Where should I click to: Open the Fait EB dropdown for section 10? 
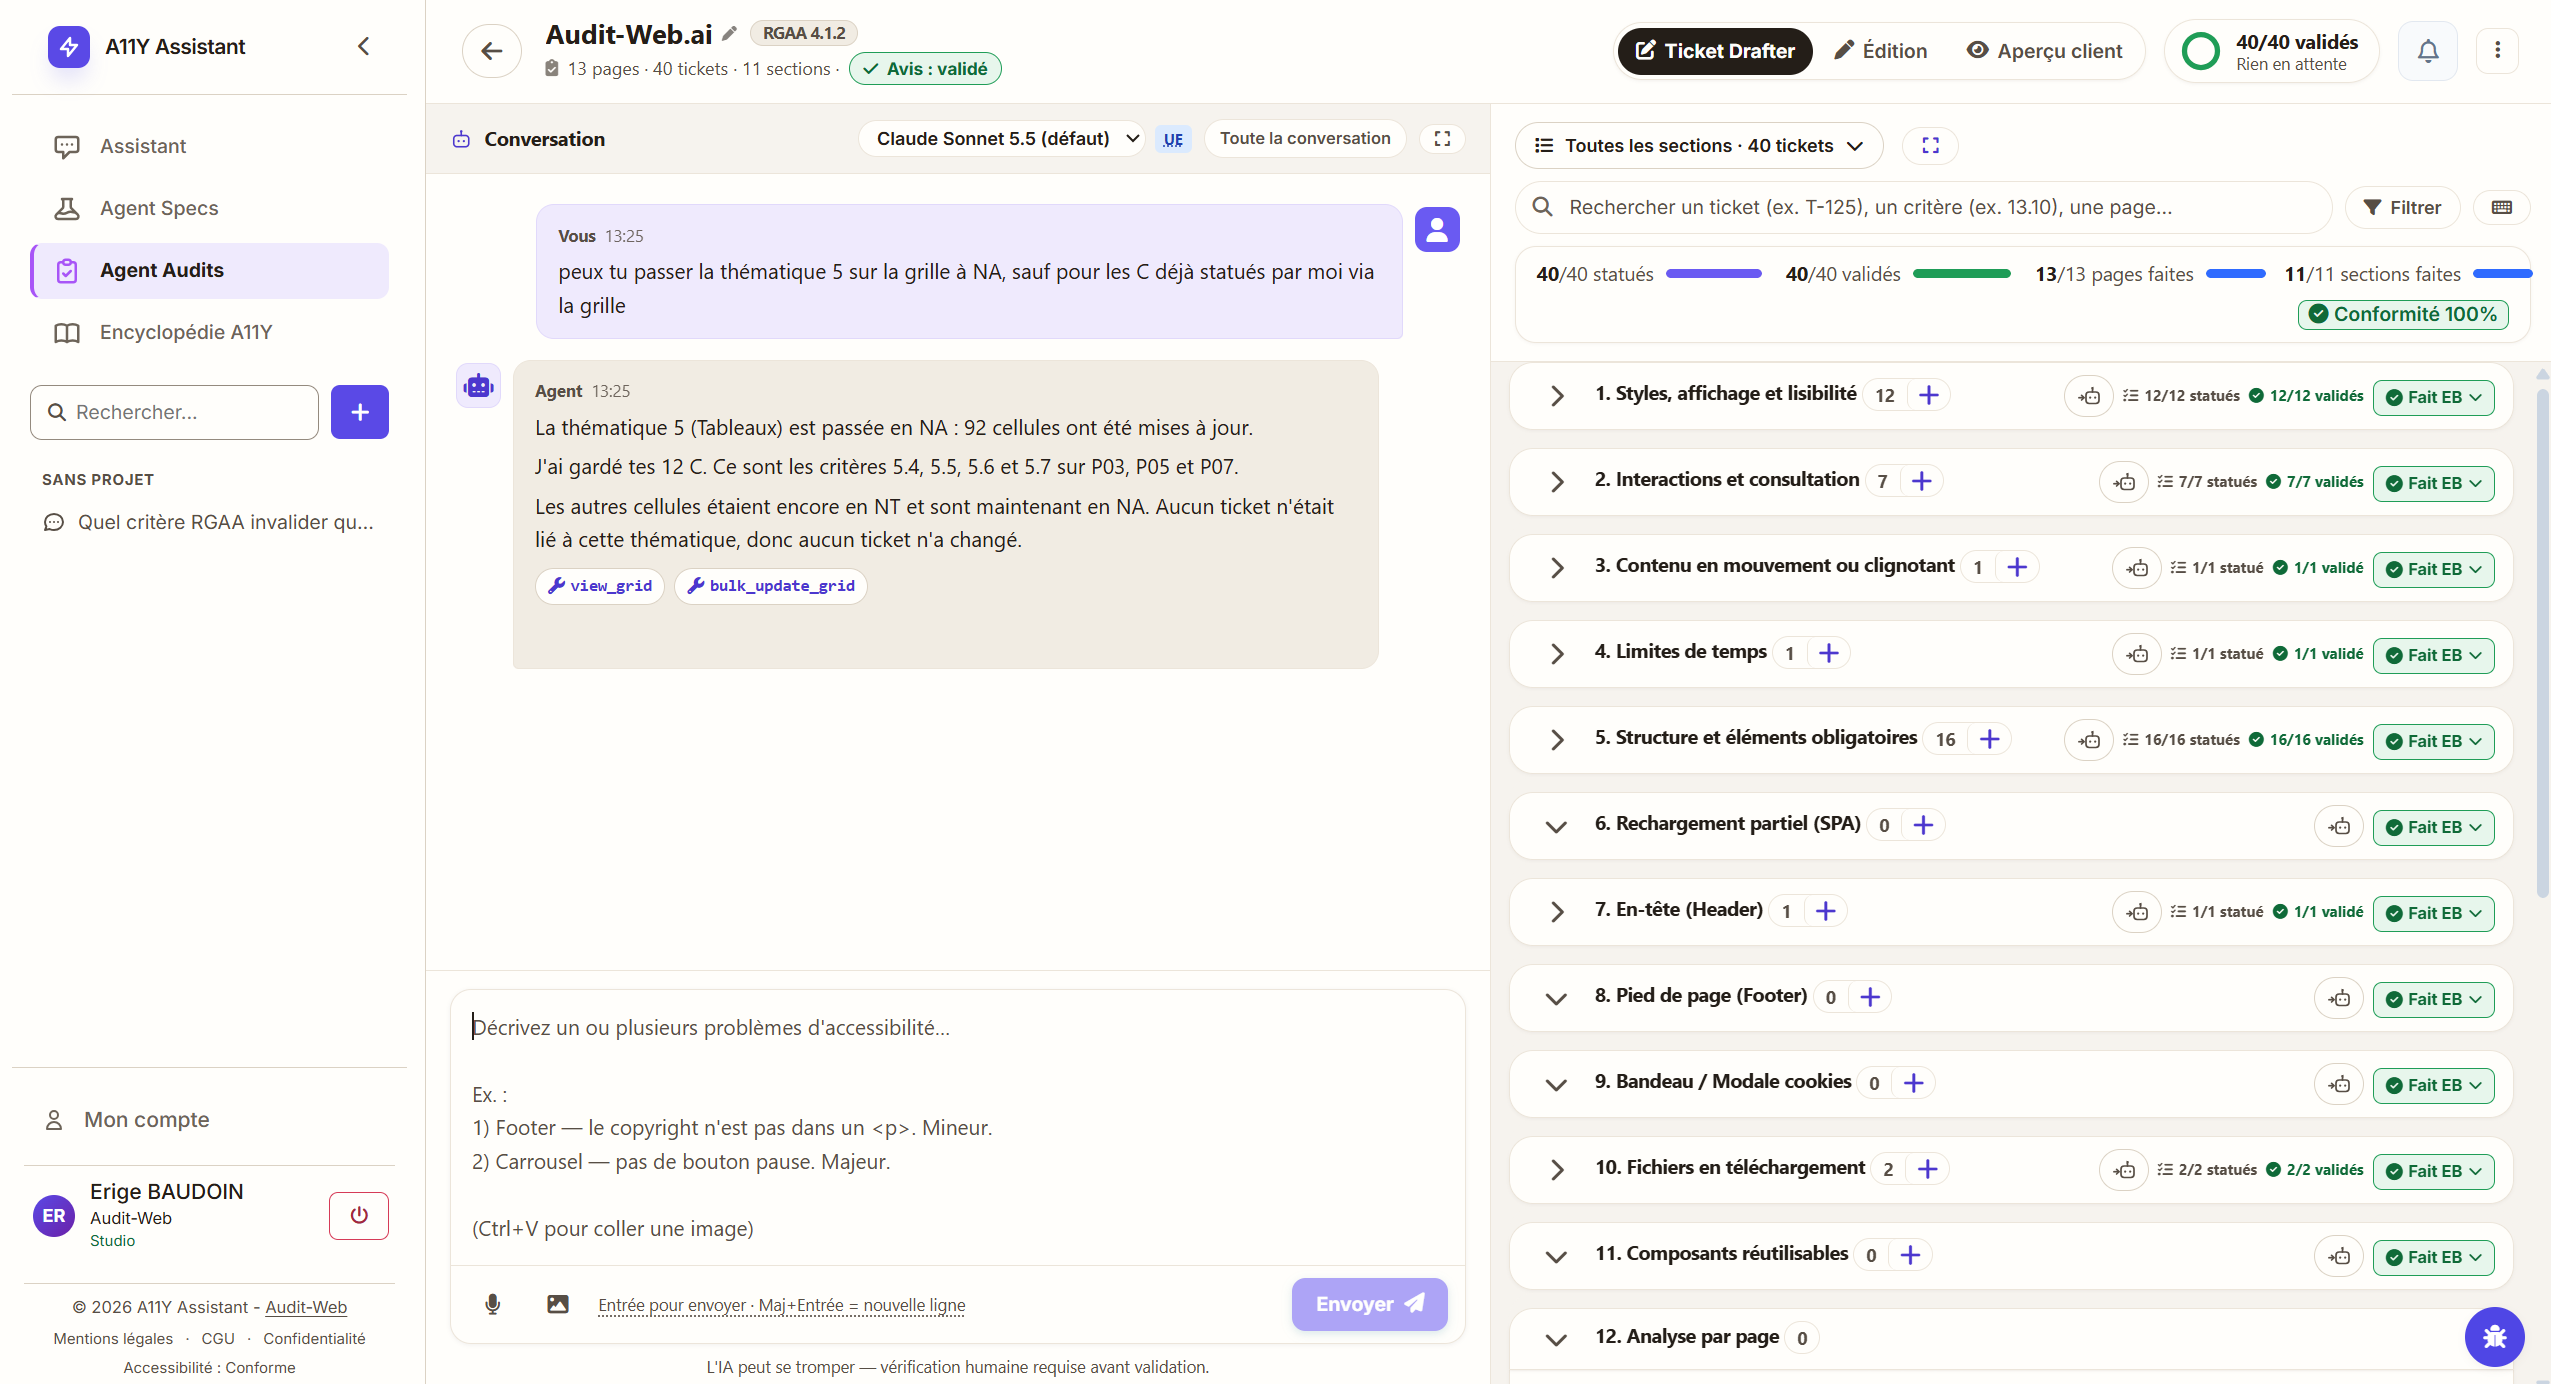point(2433,1171)
